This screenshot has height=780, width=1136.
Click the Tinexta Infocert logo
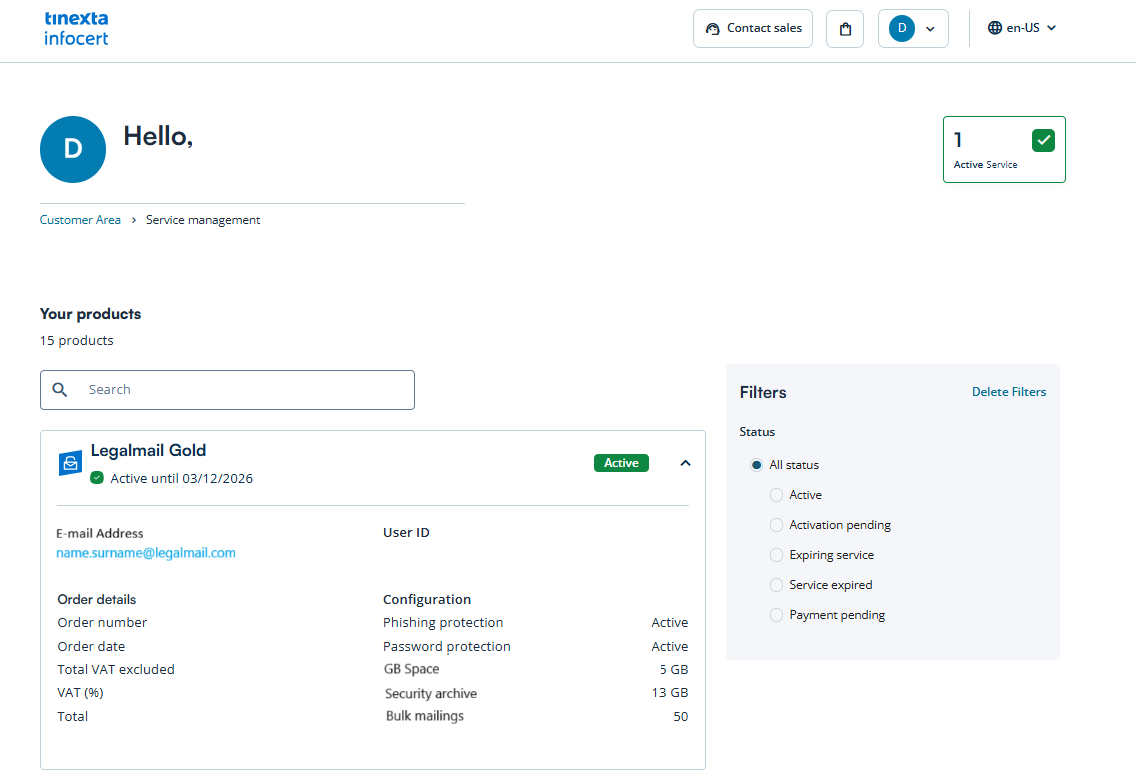[x=76, y=29]
